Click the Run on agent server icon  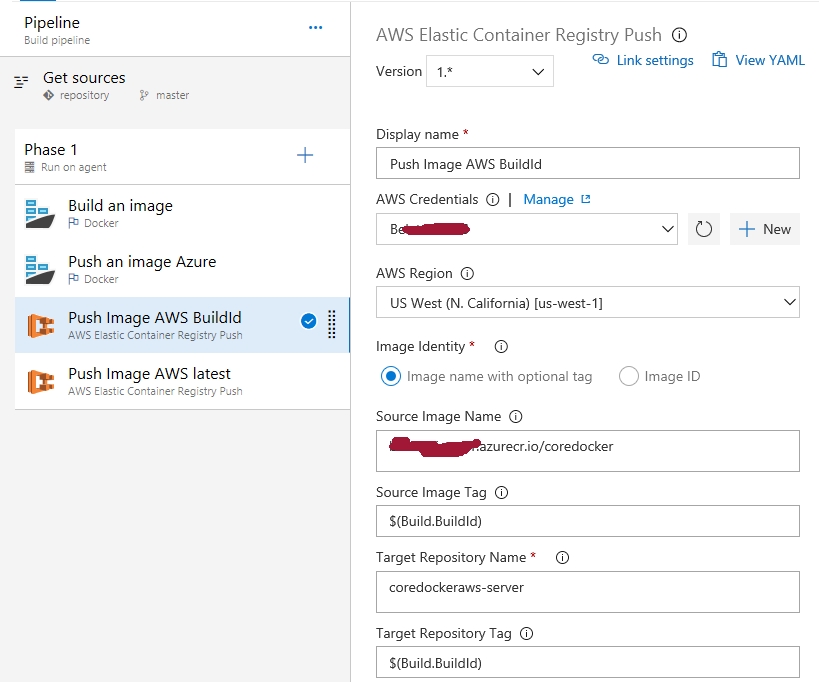[30, 167]
